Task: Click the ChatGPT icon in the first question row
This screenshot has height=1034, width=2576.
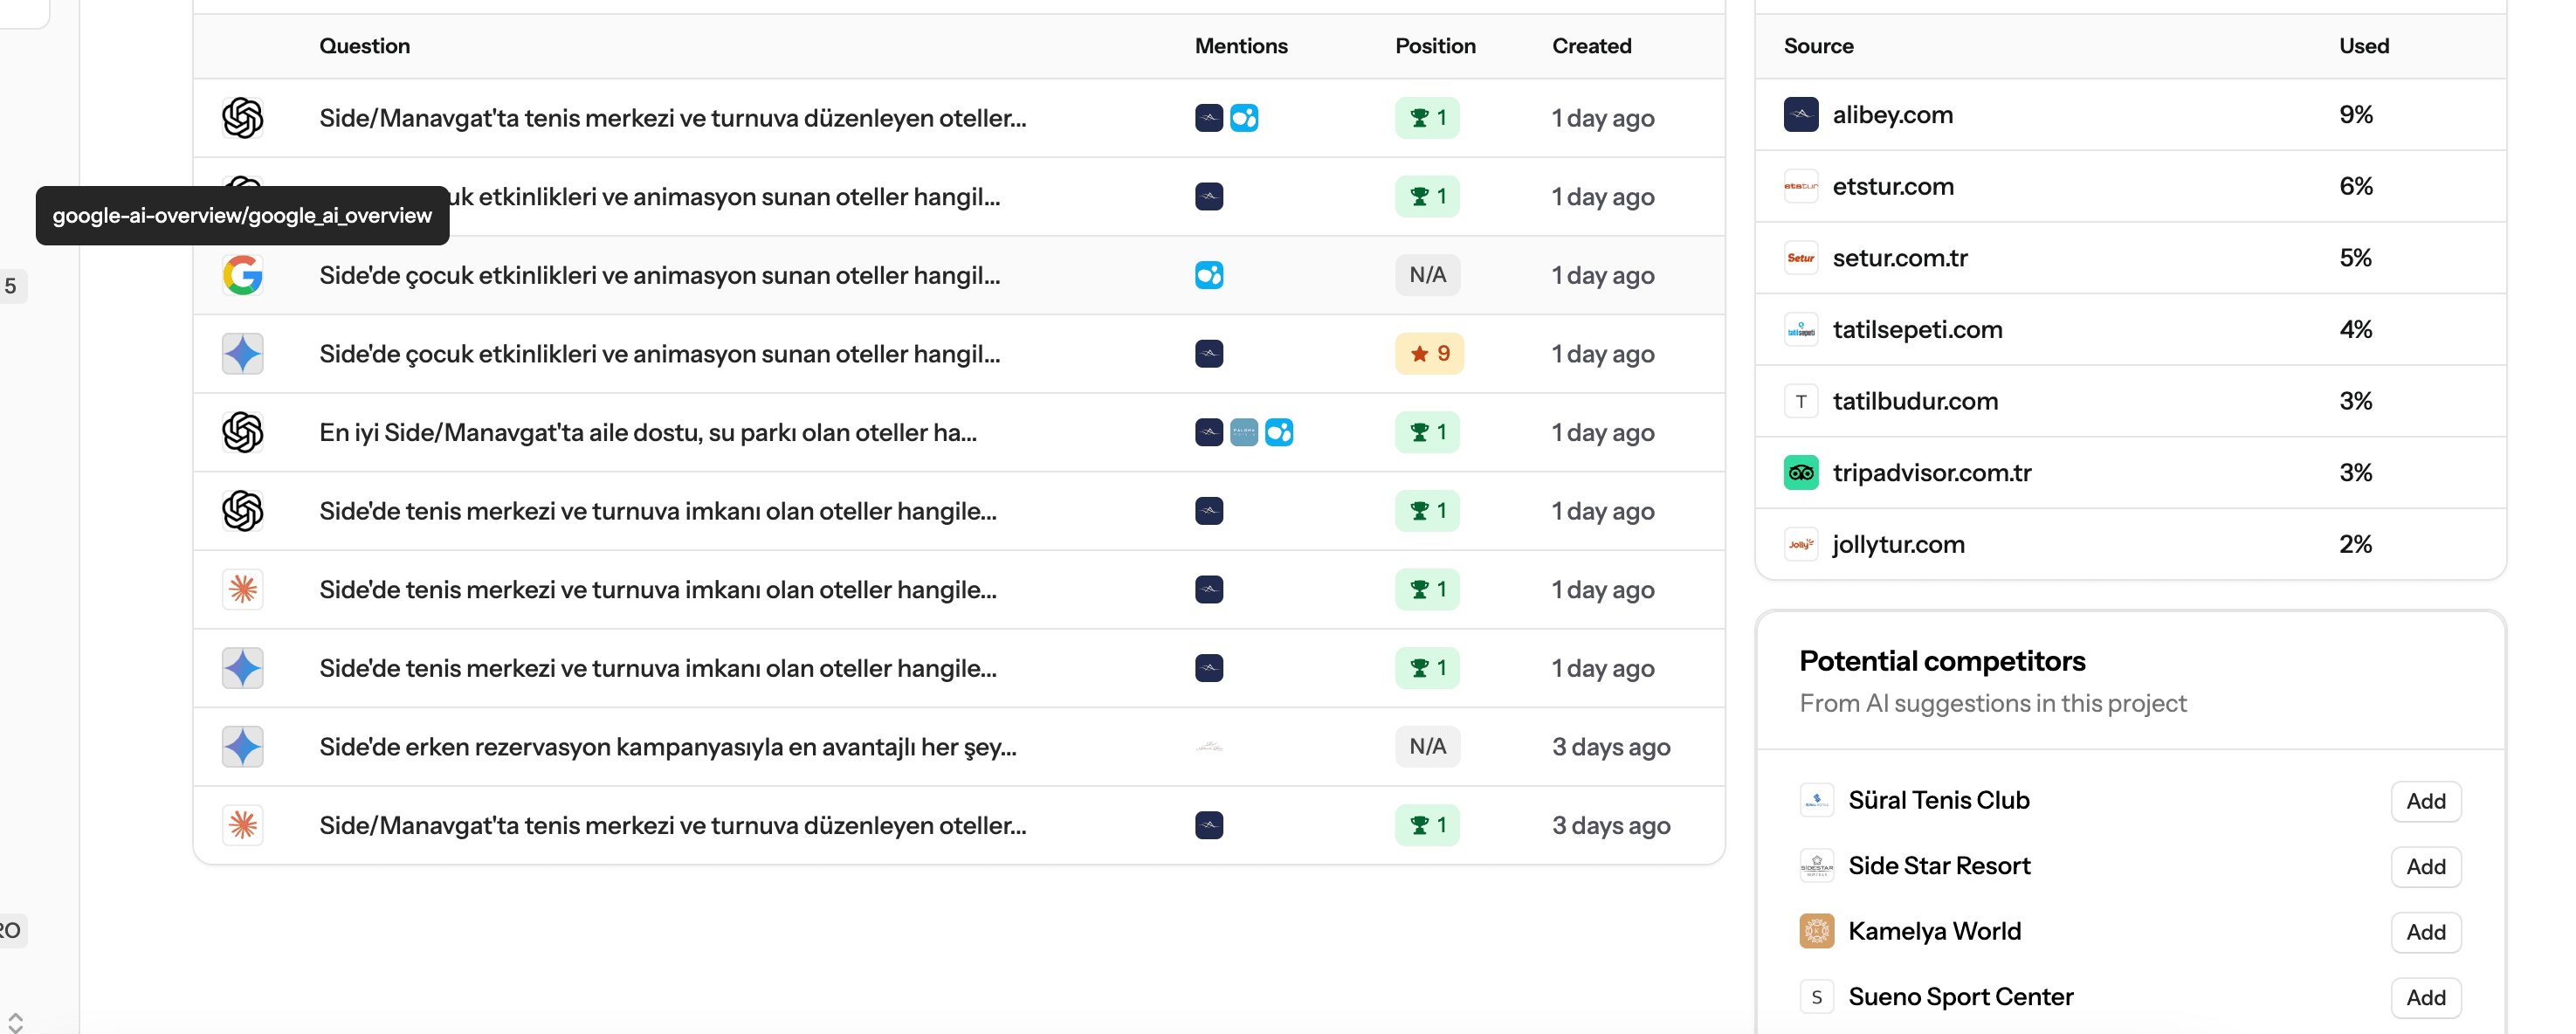Action: click(x=242, y=118)
